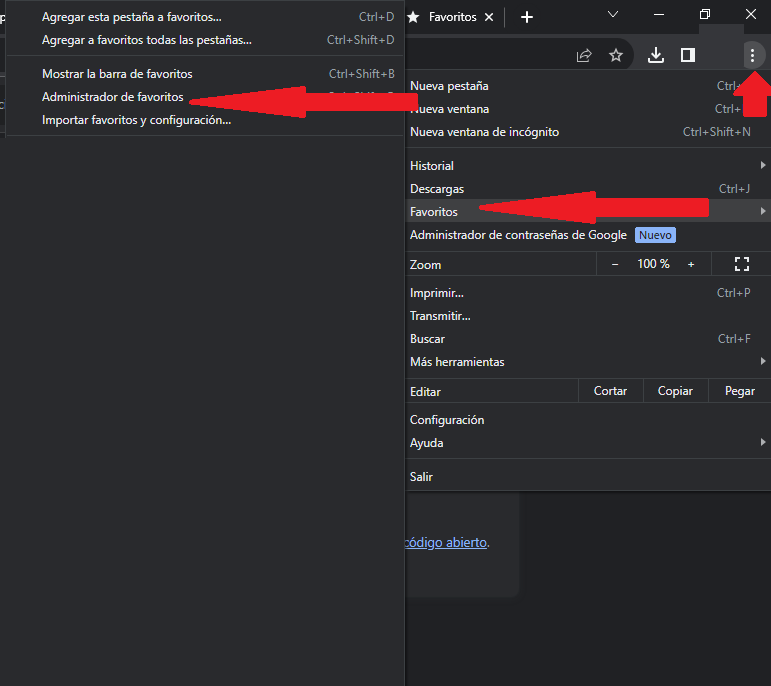Close the Favoritos tab
This screenshot has width=771, height=686.
489,17
